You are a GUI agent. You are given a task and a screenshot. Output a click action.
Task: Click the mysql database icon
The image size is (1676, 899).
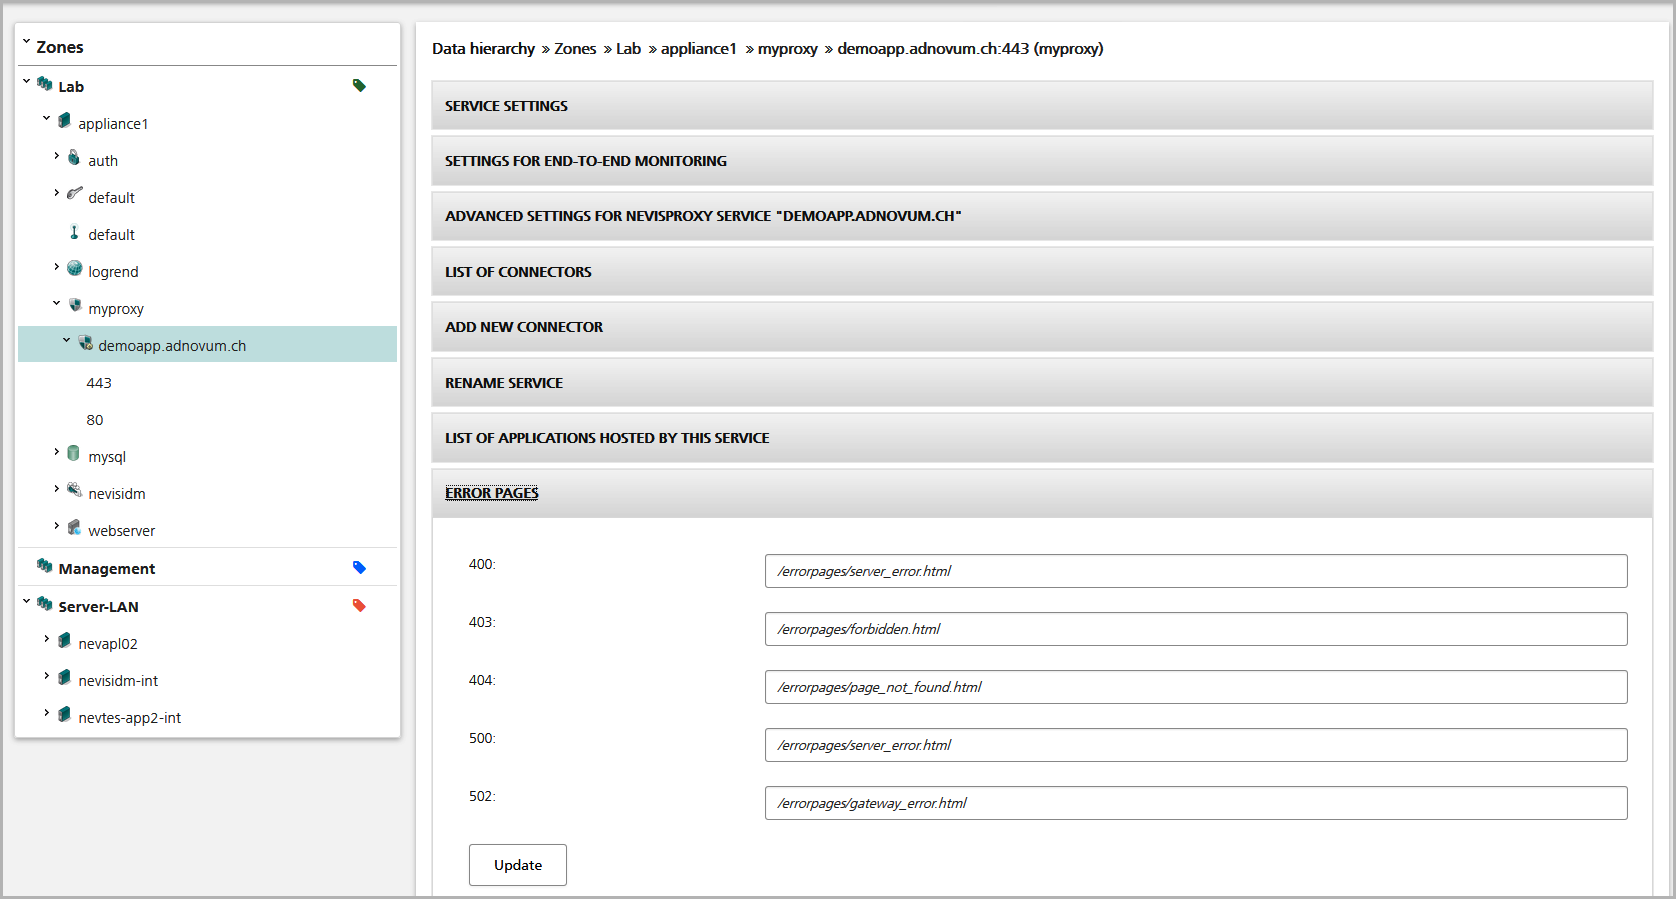click(74, 454)
